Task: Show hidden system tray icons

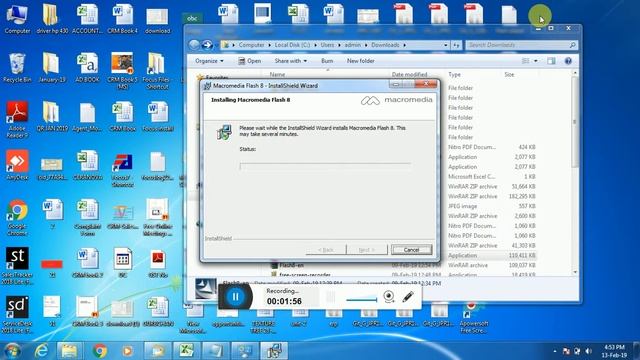Action: point(554,351)
